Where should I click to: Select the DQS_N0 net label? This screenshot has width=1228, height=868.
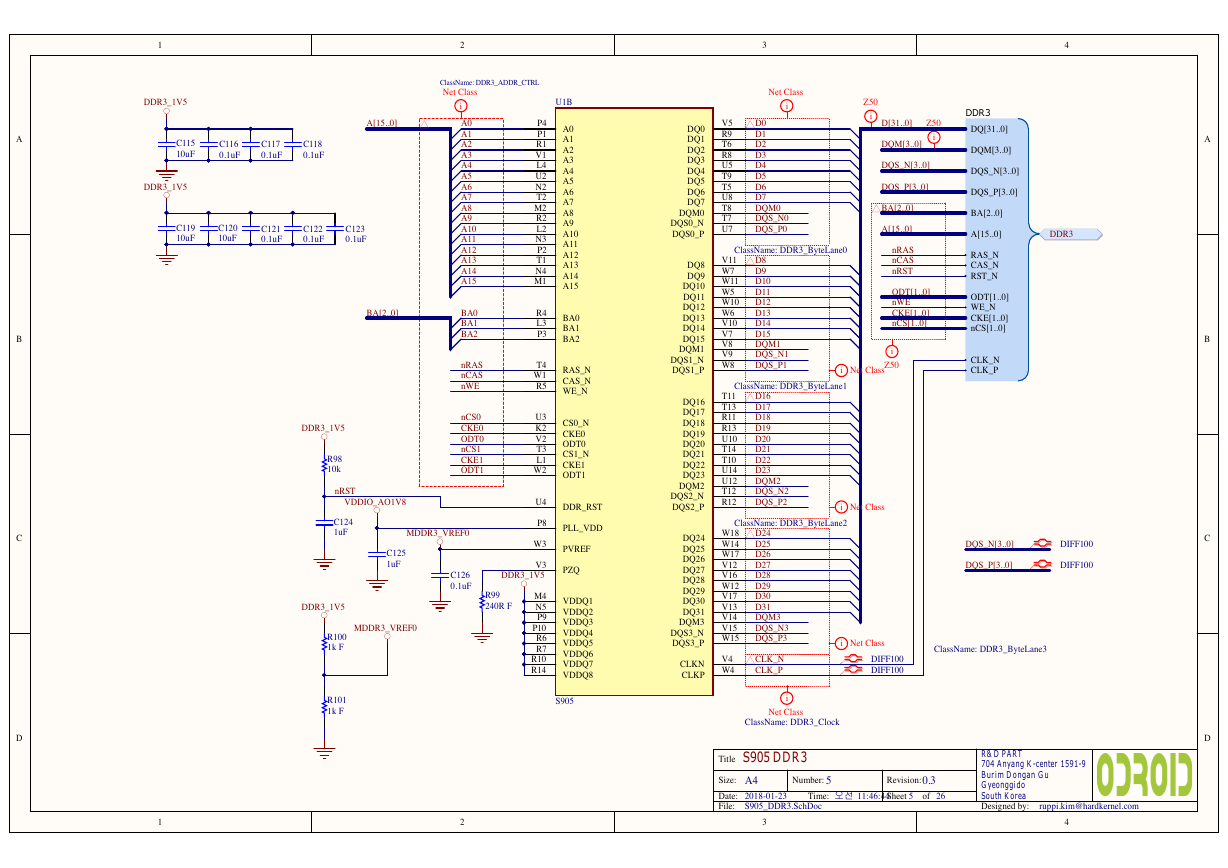point(771,218)
